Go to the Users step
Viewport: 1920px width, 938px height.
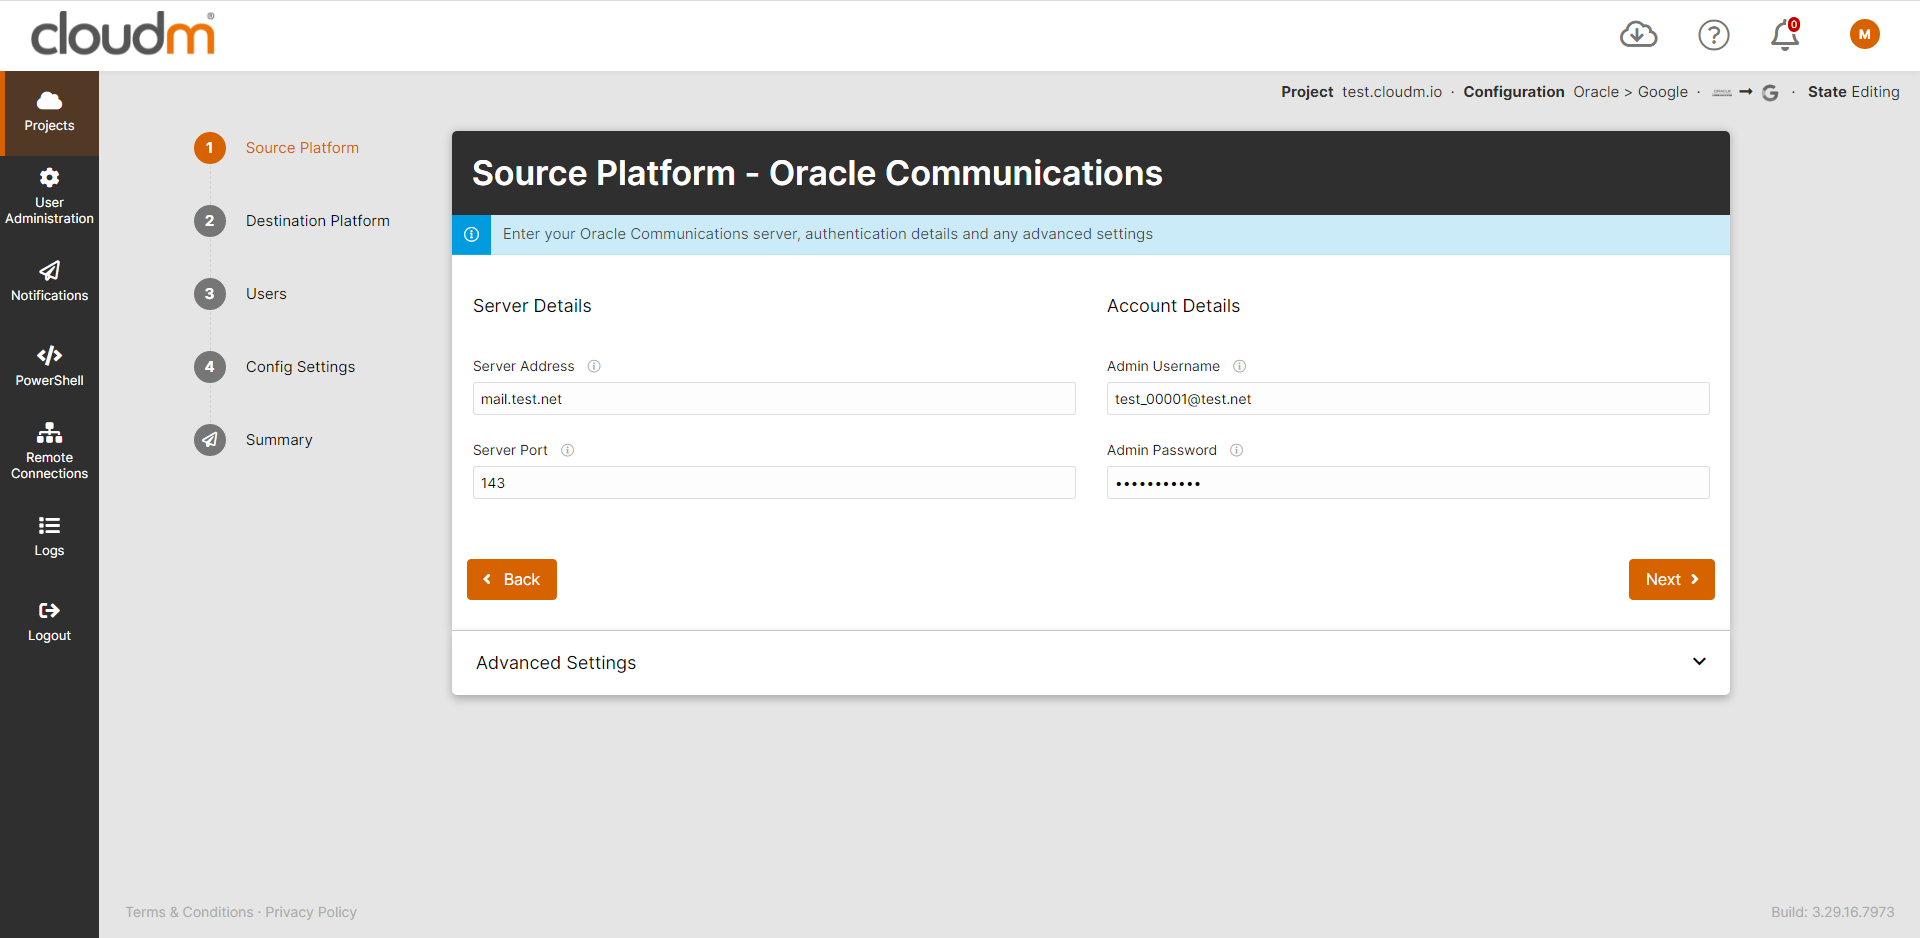266,294
